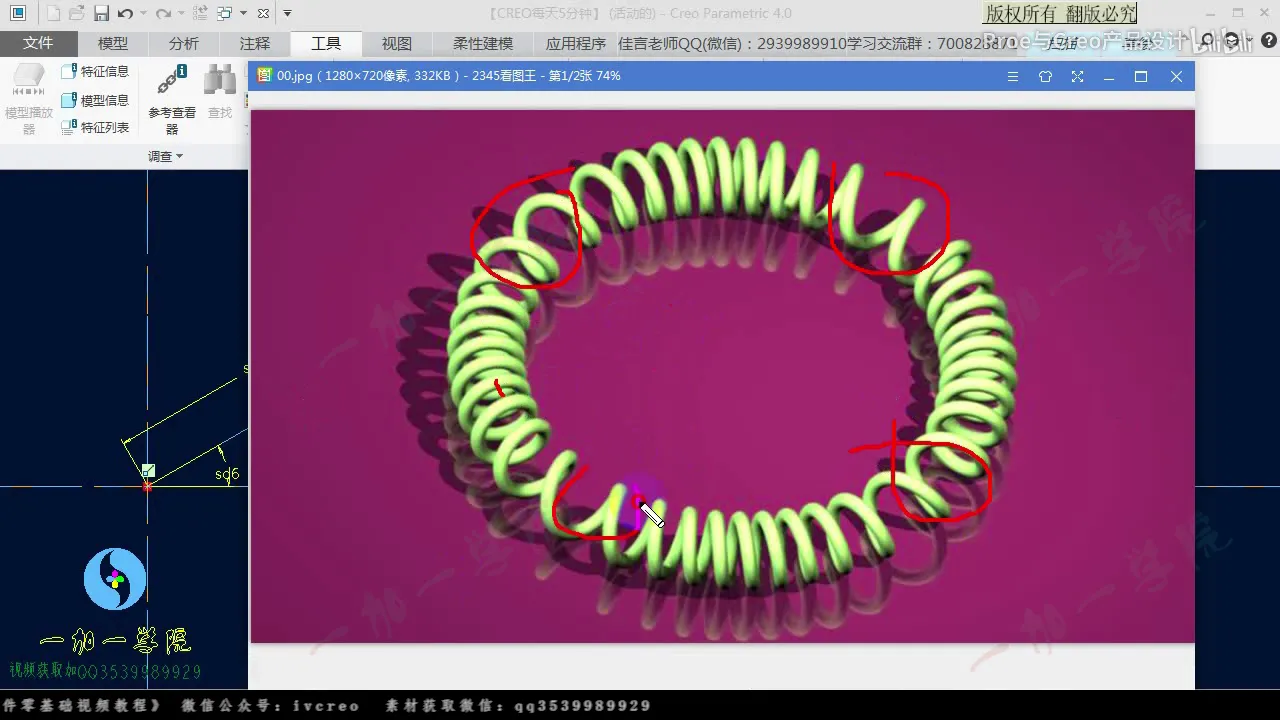1280x720 pixels.
Task: Click the 特征信息 feature info button
Action: [95, 72]
